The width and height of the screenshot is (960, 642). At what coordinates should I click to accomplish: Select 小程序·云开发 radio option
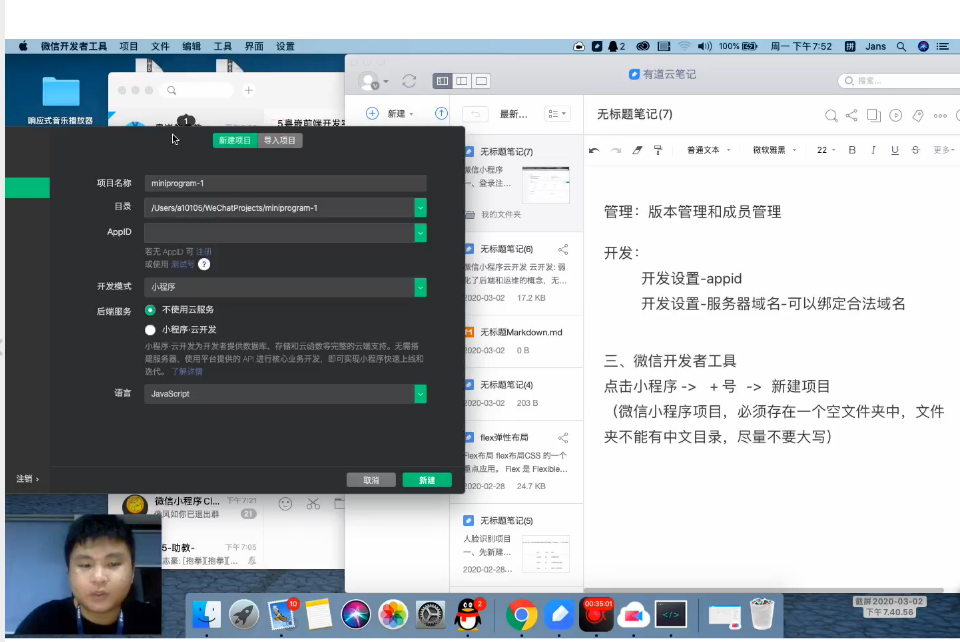pos(150,330)
